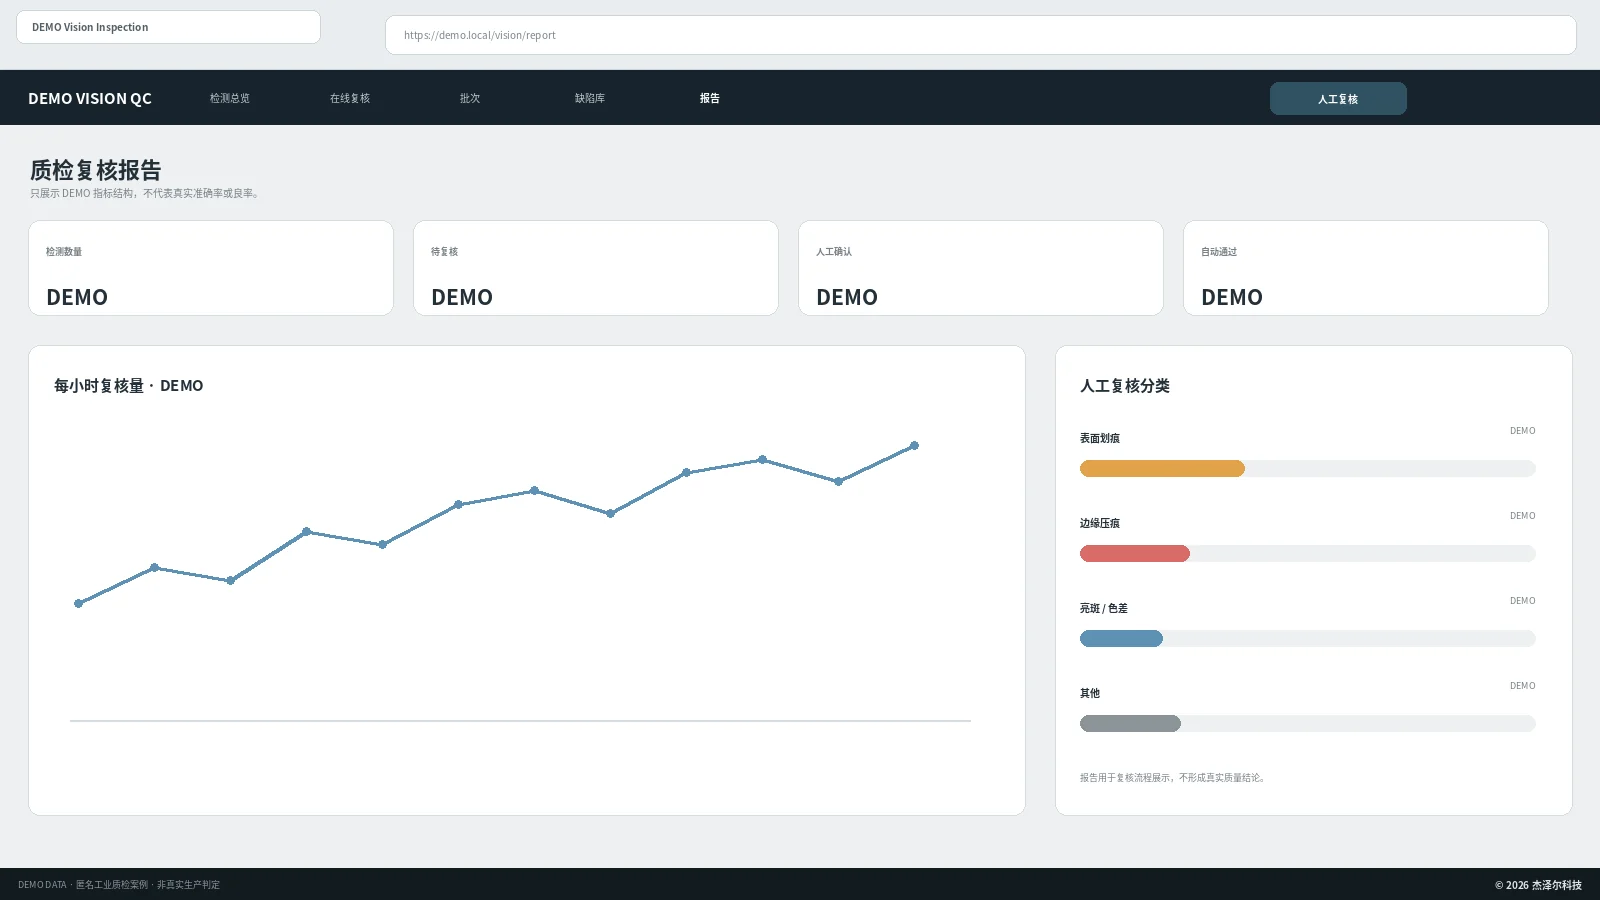Select the 报告 tab

coord(710,98)
